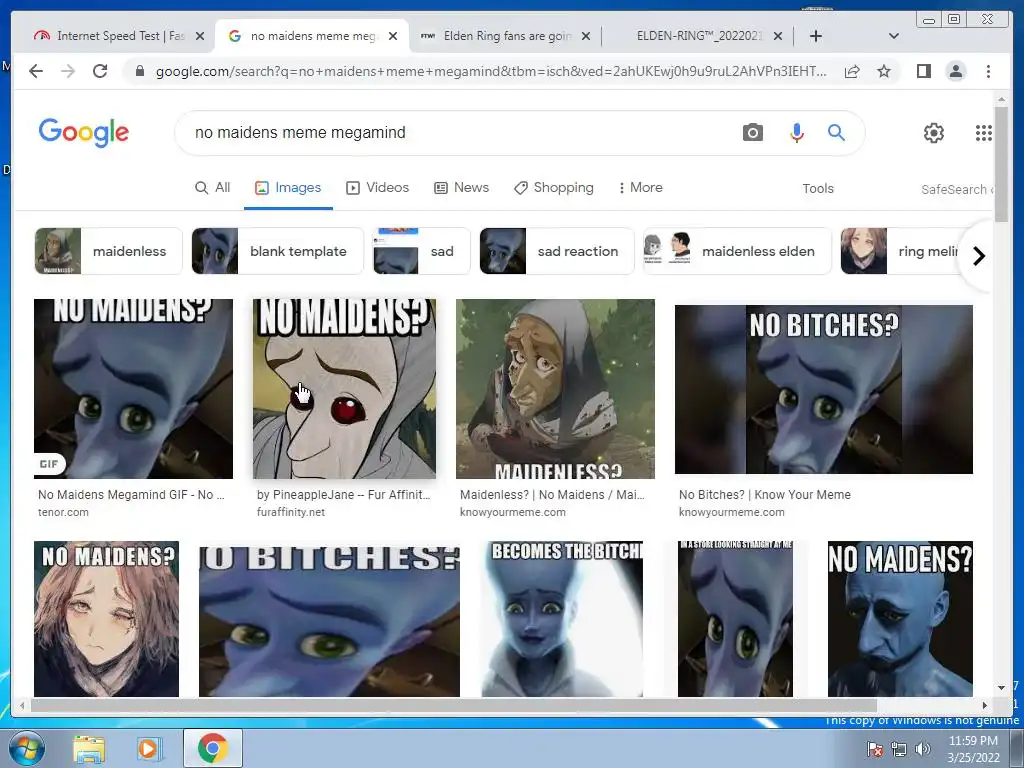1024x768 pixels.
Task: Select the Images search tab
Action: click(x=288, y=188)
